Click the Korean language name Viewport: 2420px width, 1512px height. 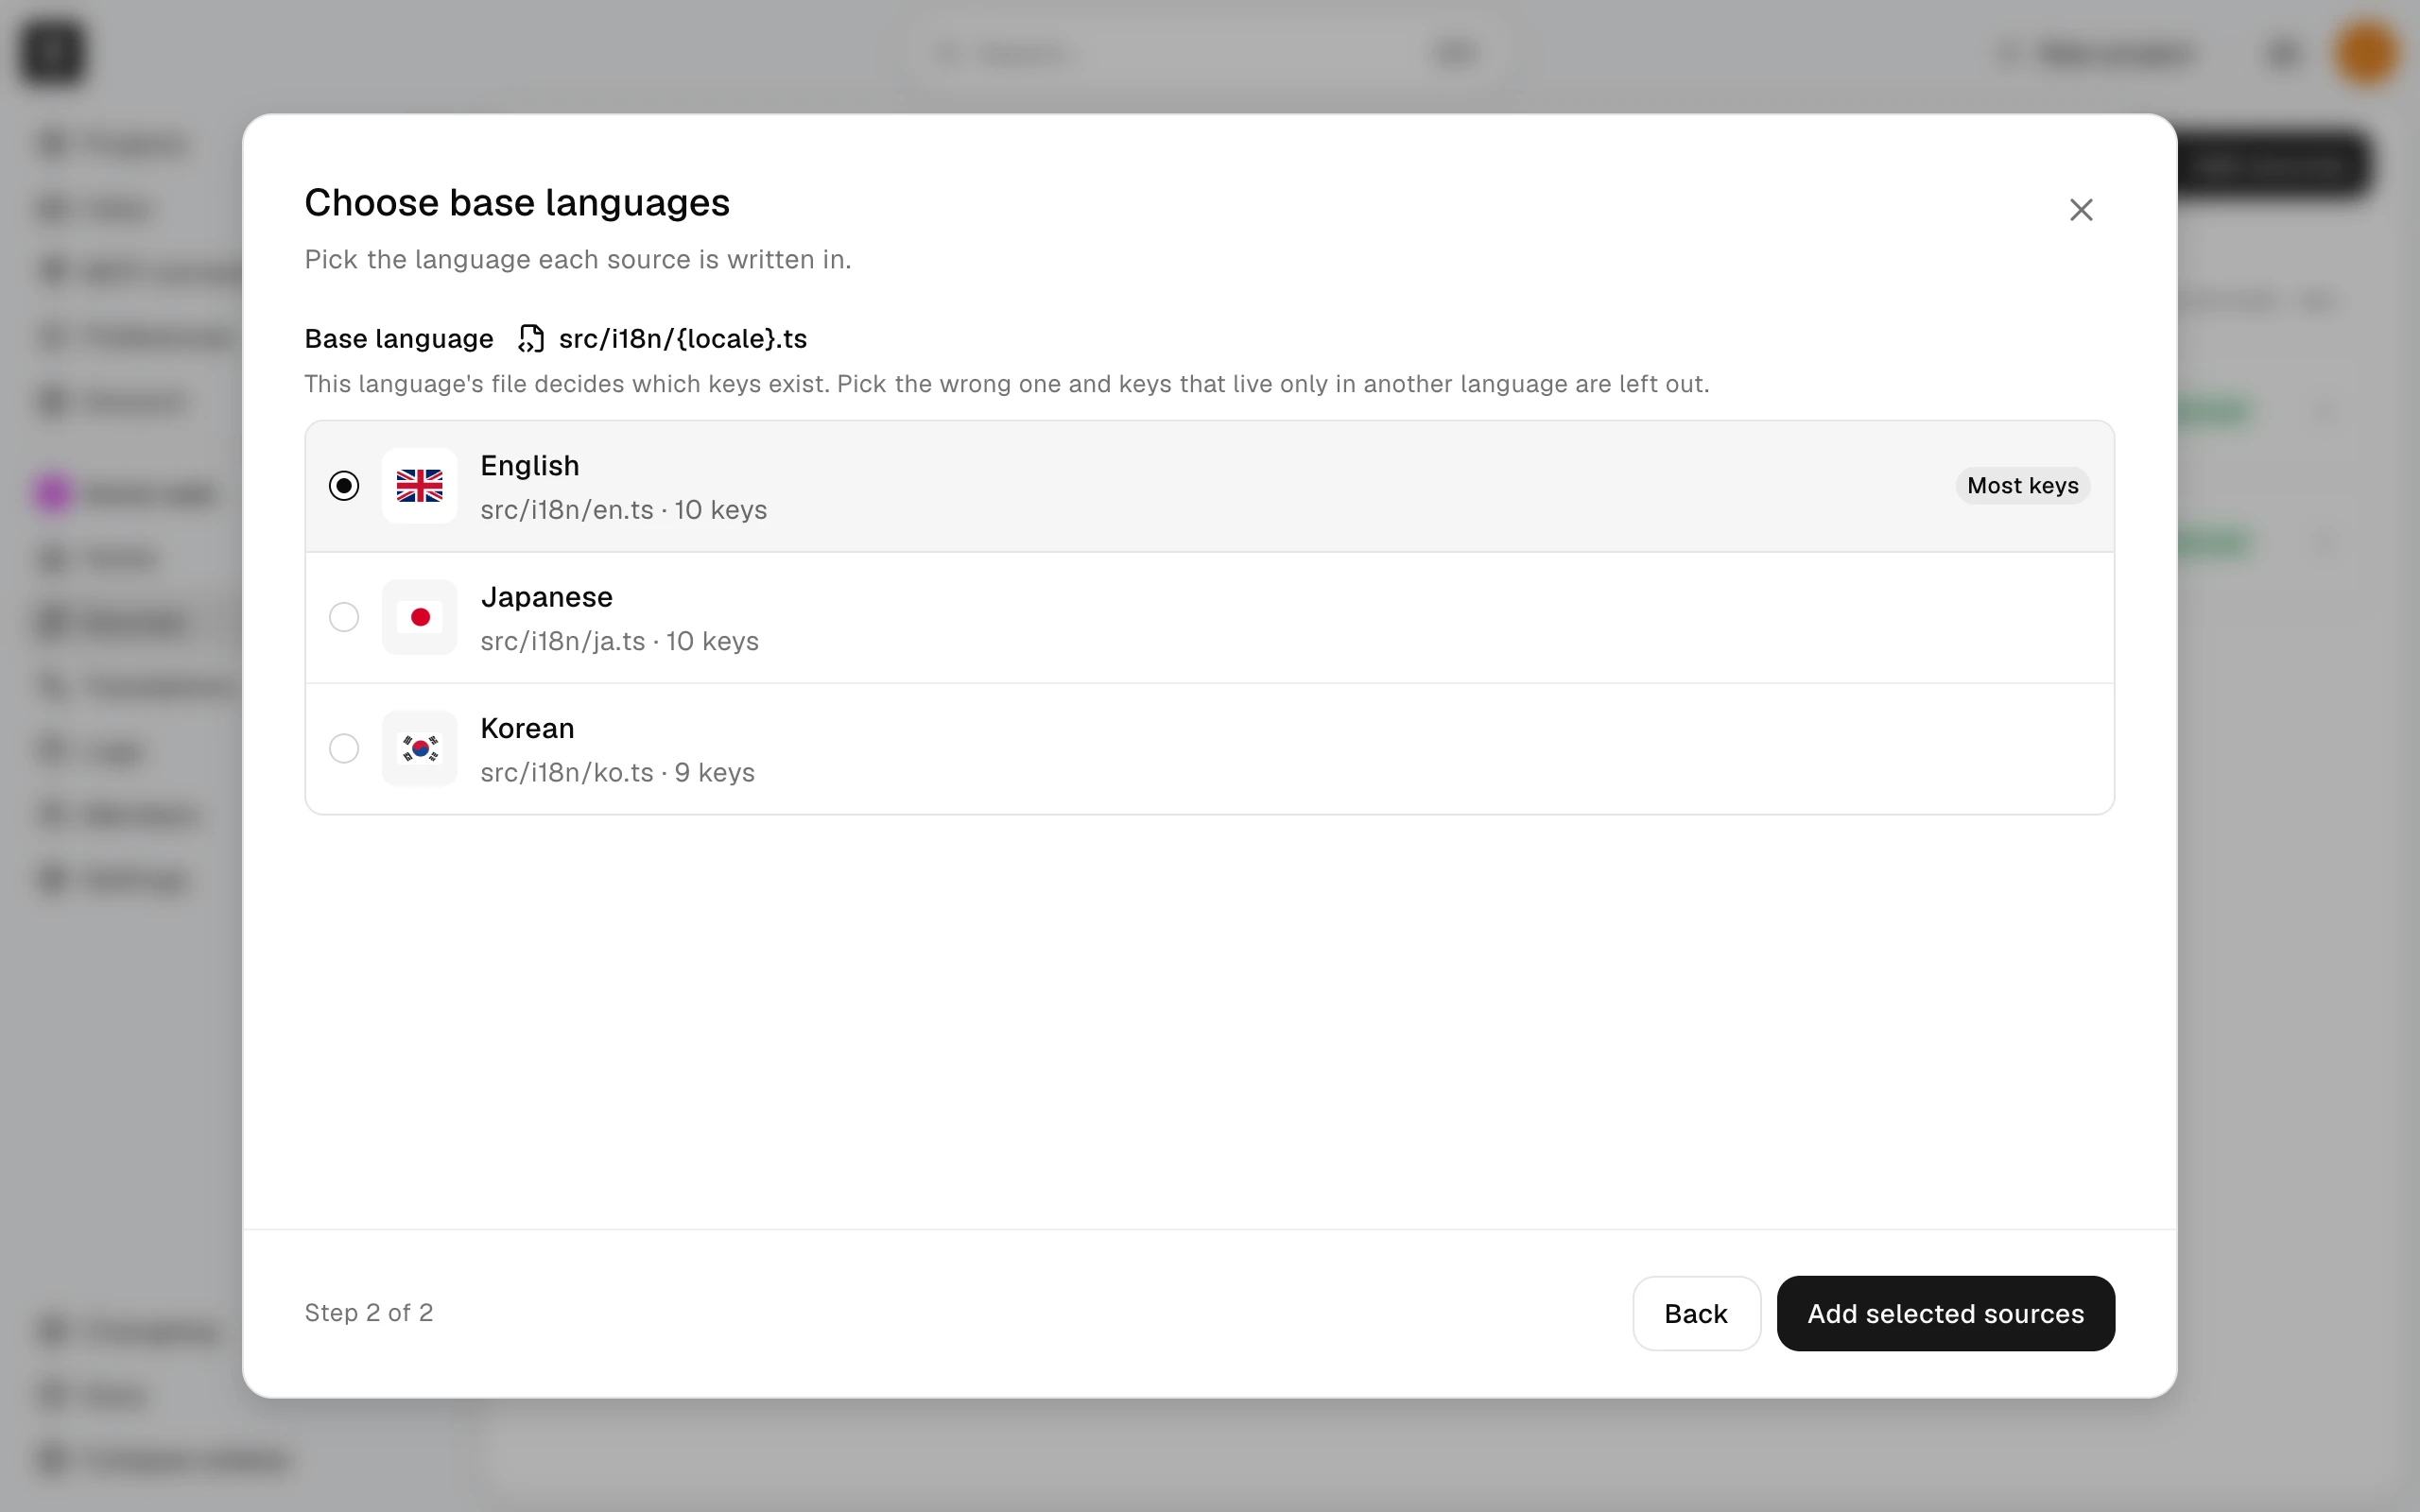527,728
